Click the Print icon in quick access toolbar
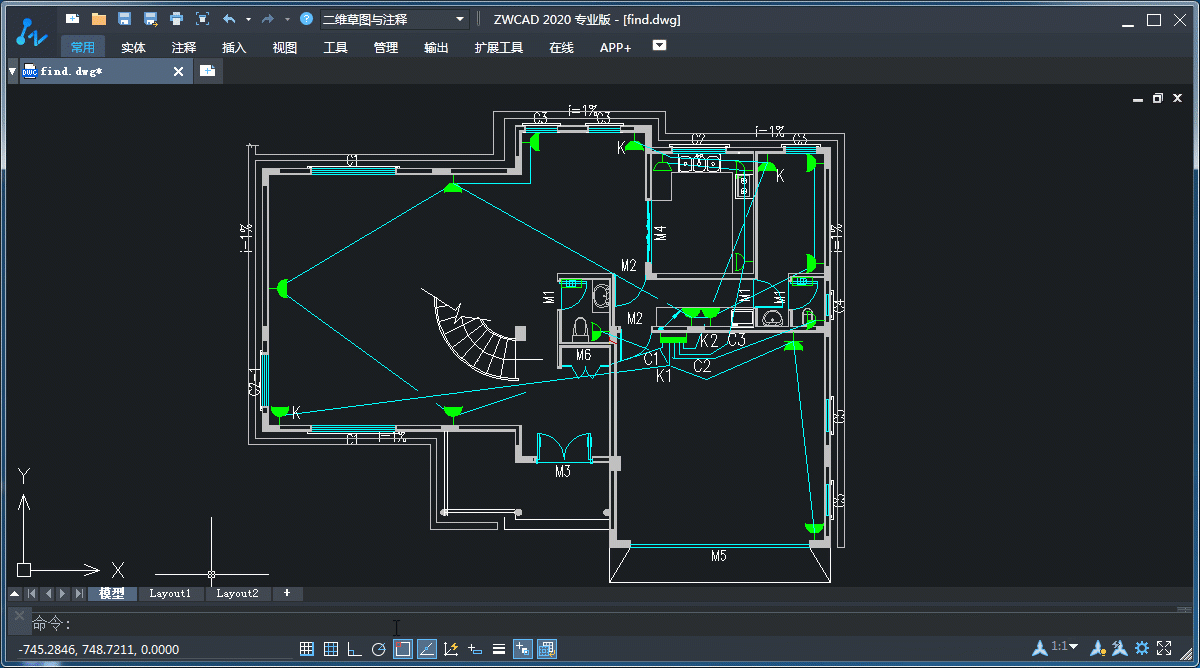Viewport: 1200px width, 668px height. click(176, 19)
